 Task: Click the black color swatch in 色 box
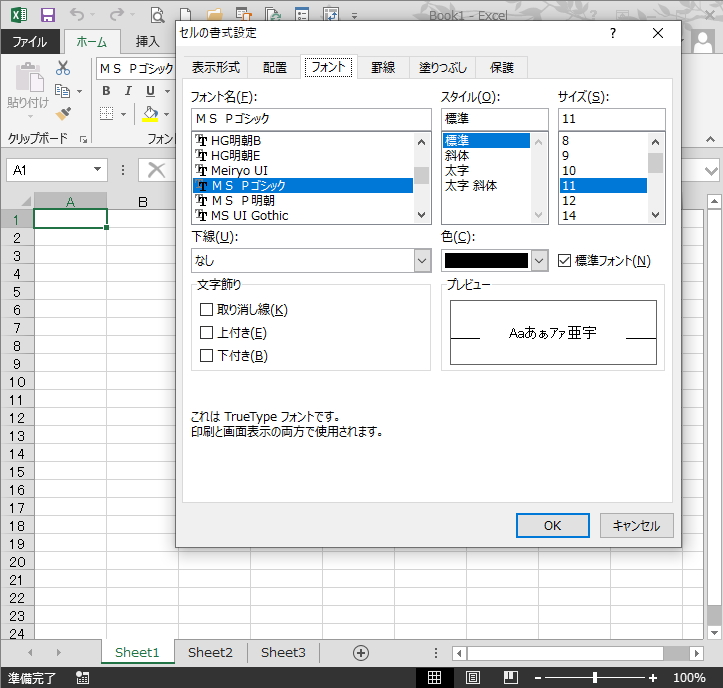click(x=486, y=261)
